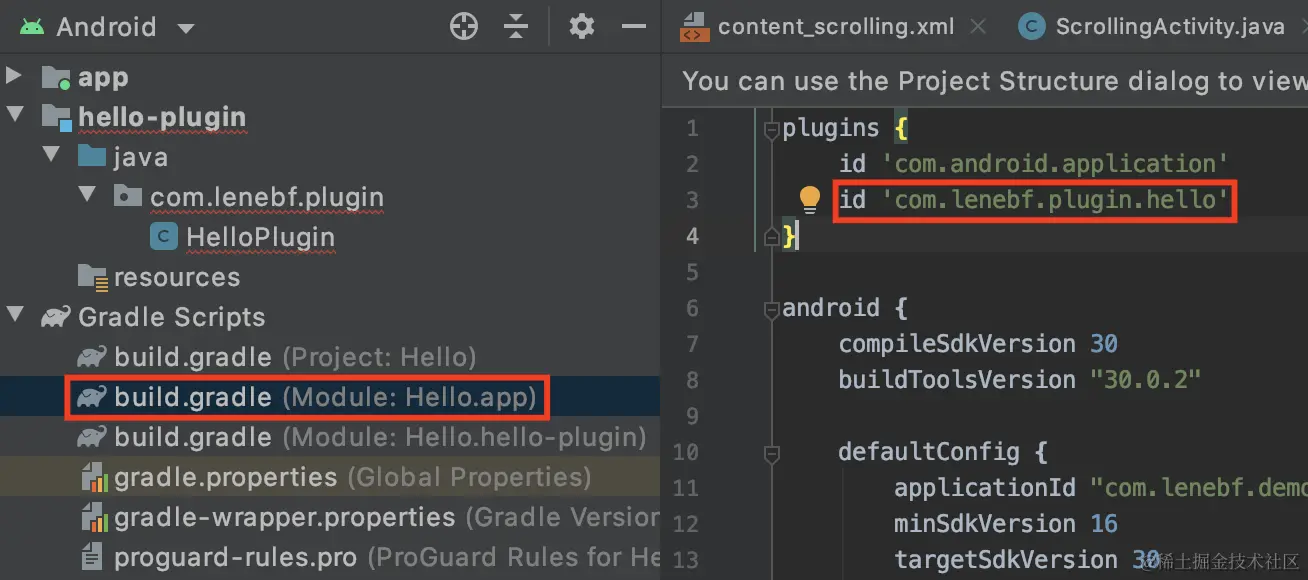Click proguard-rules.pro file icon
The height and width of the screenshot is (580, 1308).
pyautogui.click(x=92, y=557)
